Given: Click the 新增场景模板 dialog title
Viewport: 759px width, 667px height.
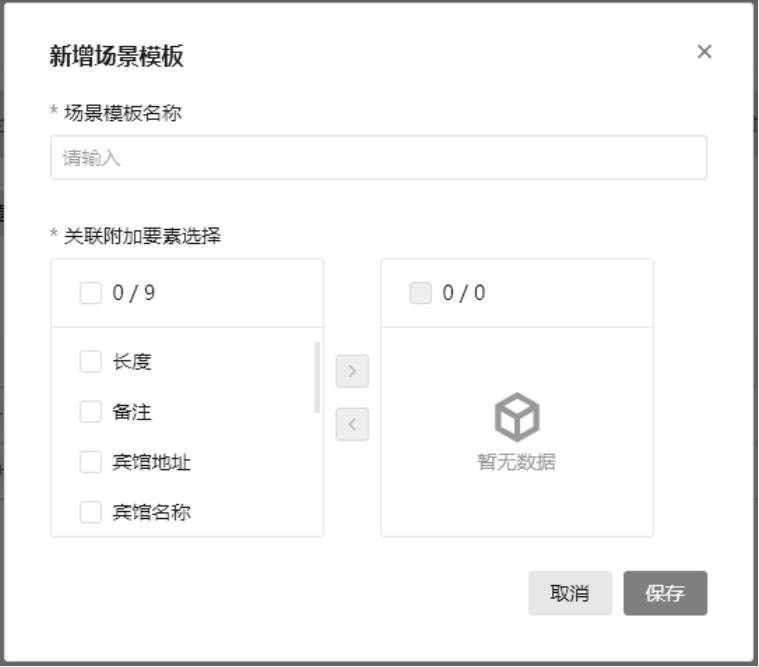Looking at the screenshot, I should (117, 56).
